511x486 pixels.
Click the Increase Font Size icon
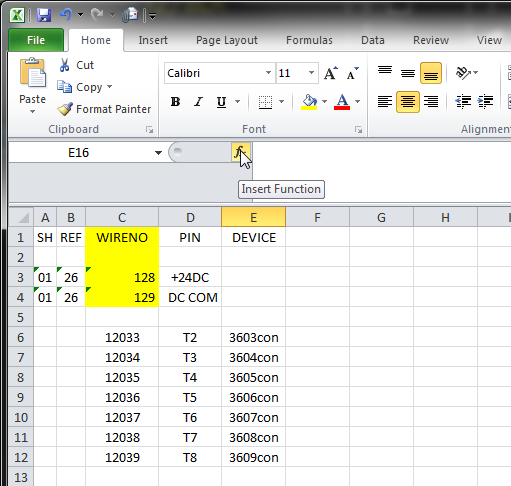[x=331, y=73]
